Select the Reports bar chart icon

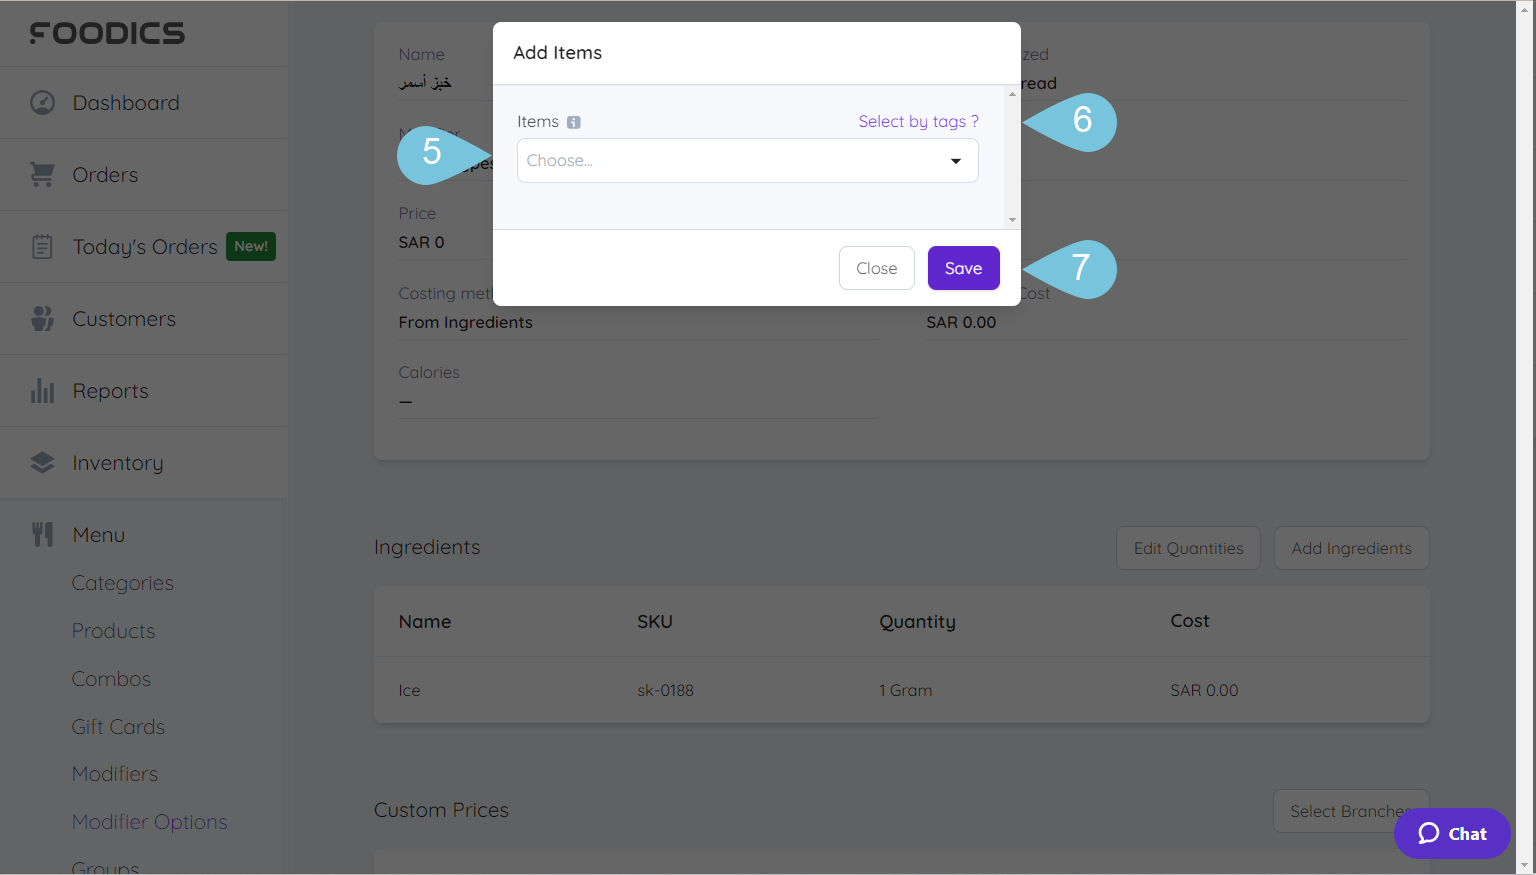42,390
